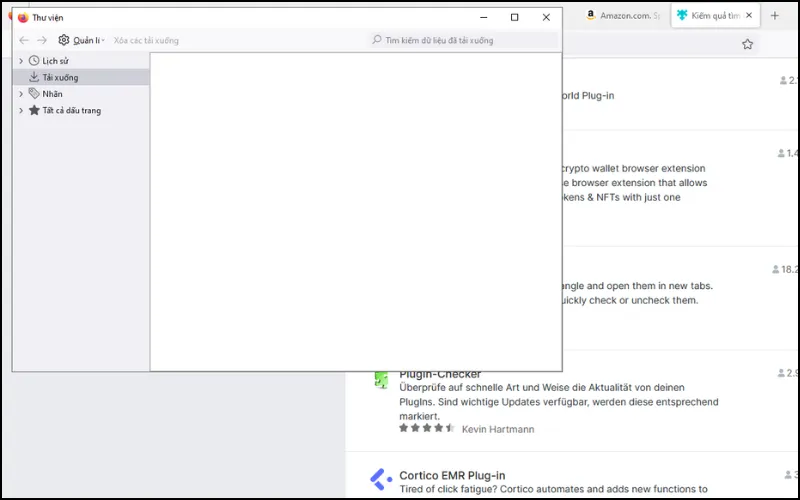Click the star icon beside Tất cả dấu trang

pyautogui.click(x=34, y=110)
